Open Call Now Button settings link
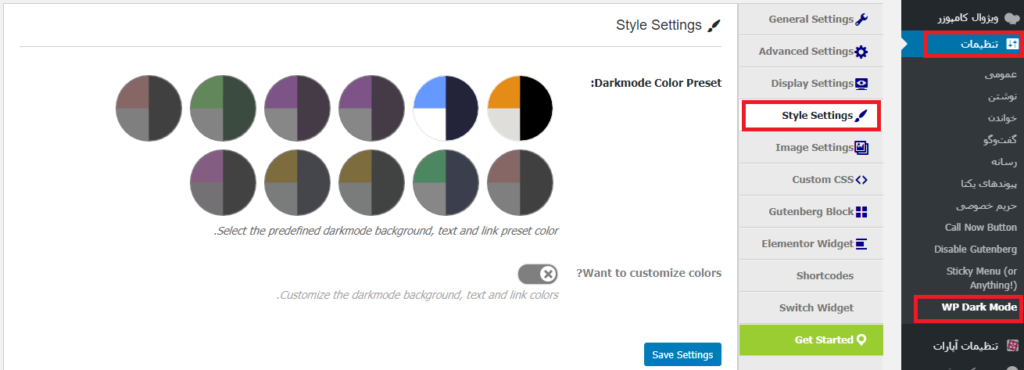Image resolution: width=1024 pixels, height=370 pixels. (x=980, y=227)
